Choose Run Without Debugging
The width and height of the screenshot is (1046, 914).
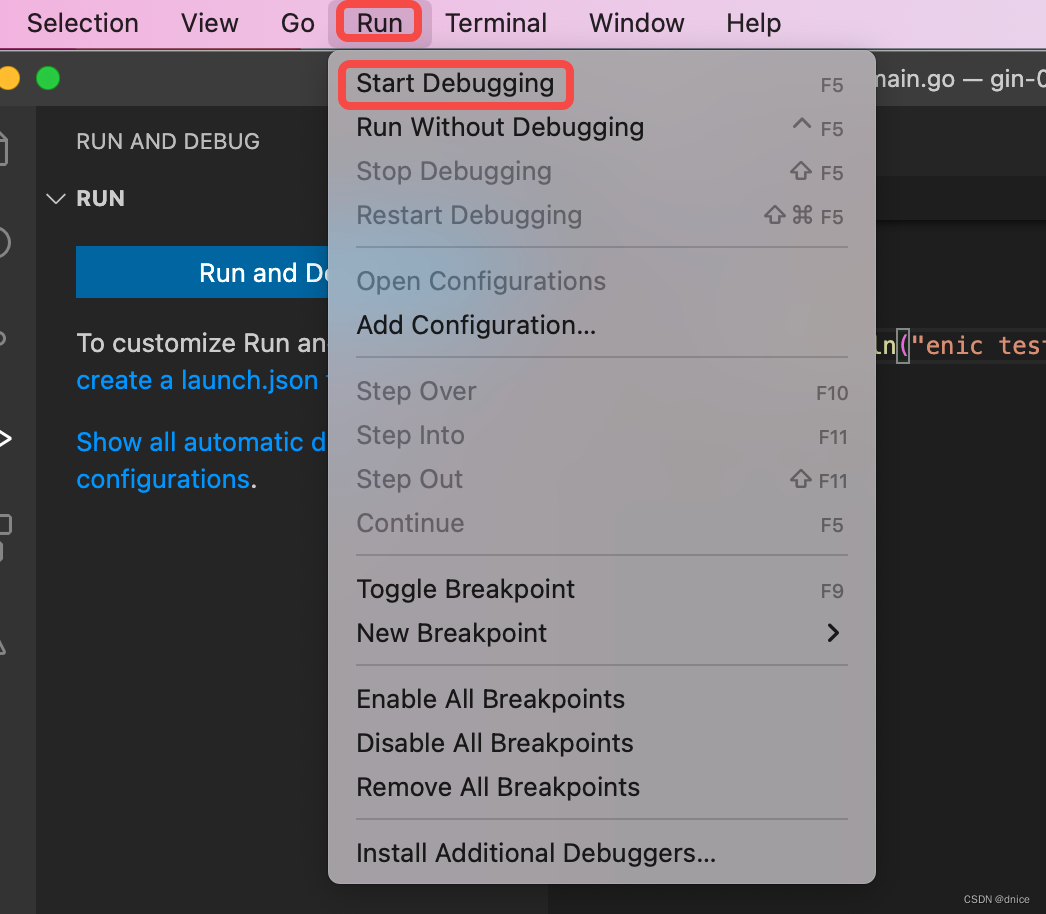tap(500, 128)
